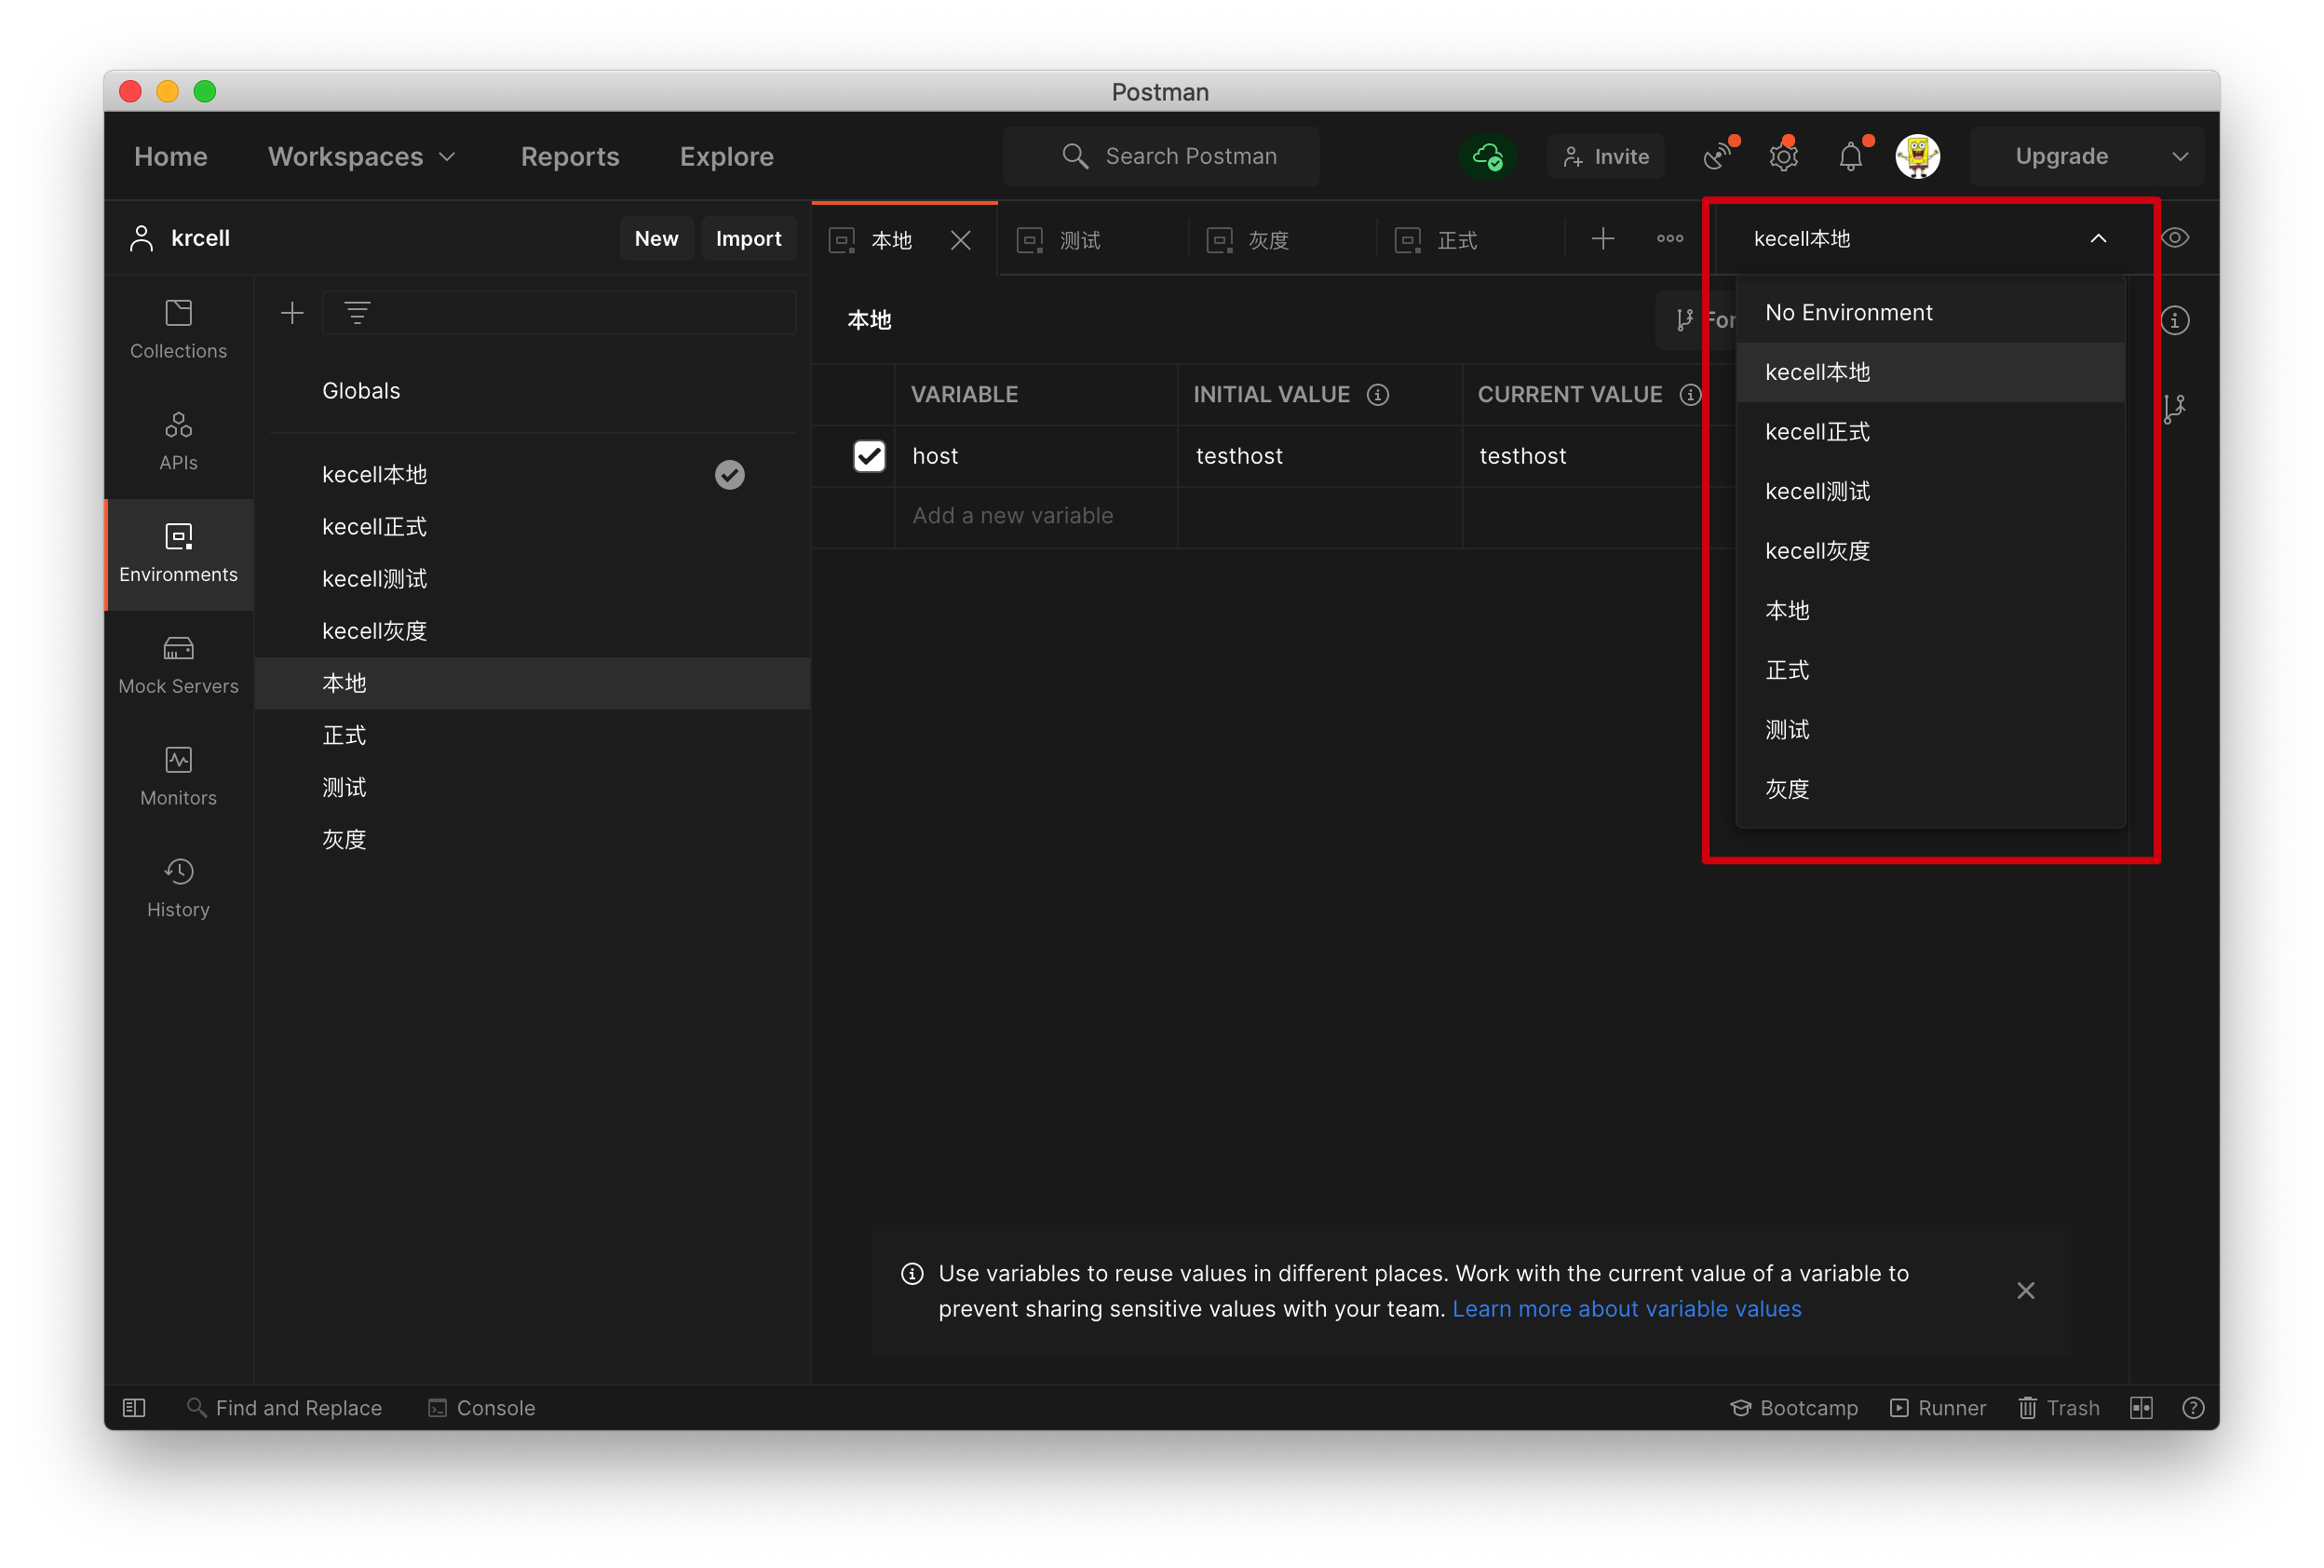Click the Search Postman field
This screenshot has height=1568, width=2324.
tap(1161, 156)
